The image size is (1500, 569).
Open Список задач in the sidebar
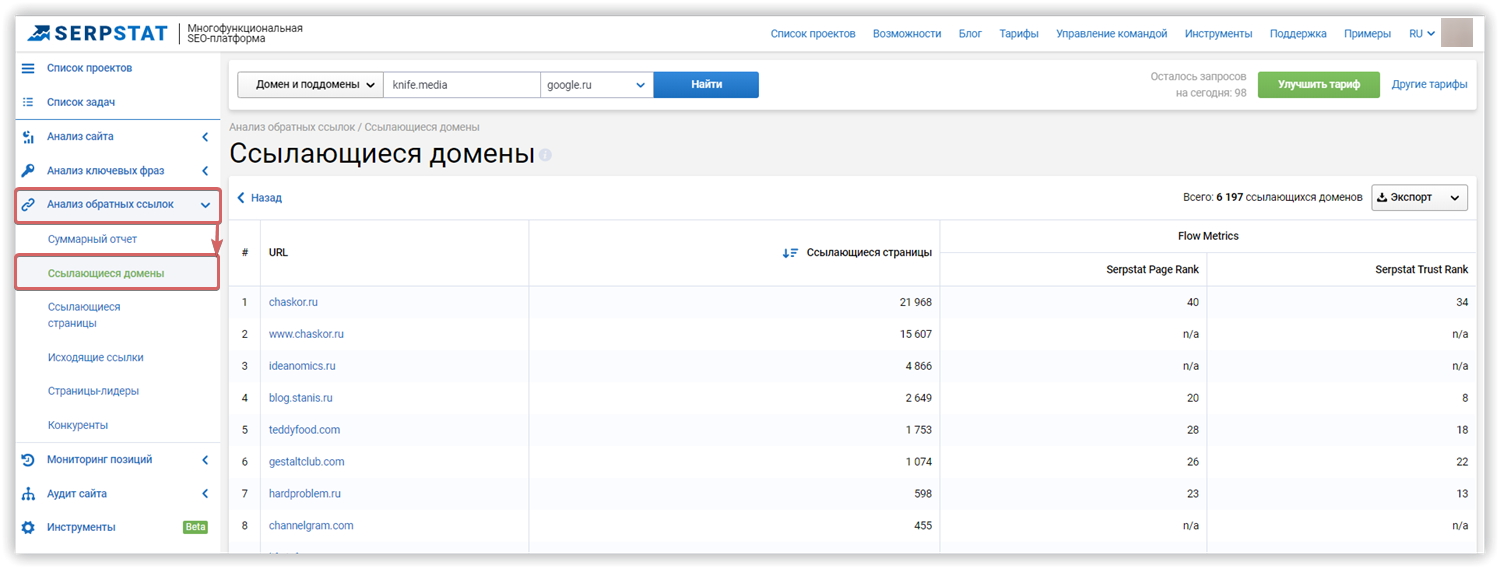click(81, 102)
